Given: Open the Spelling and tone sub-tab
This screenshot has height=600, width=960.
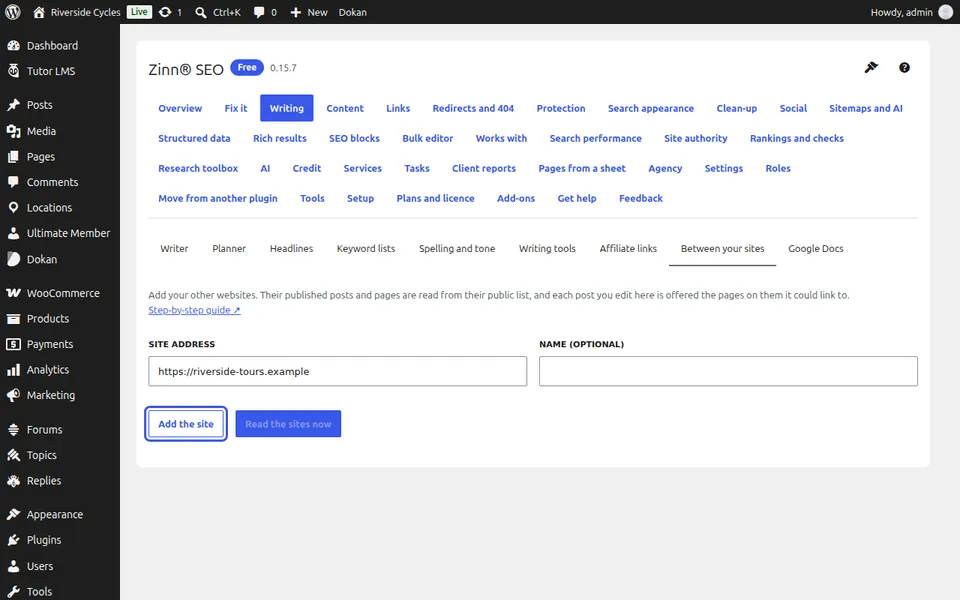Looking at the screenshot, I should pyautogui.click(x=457, y=249).
